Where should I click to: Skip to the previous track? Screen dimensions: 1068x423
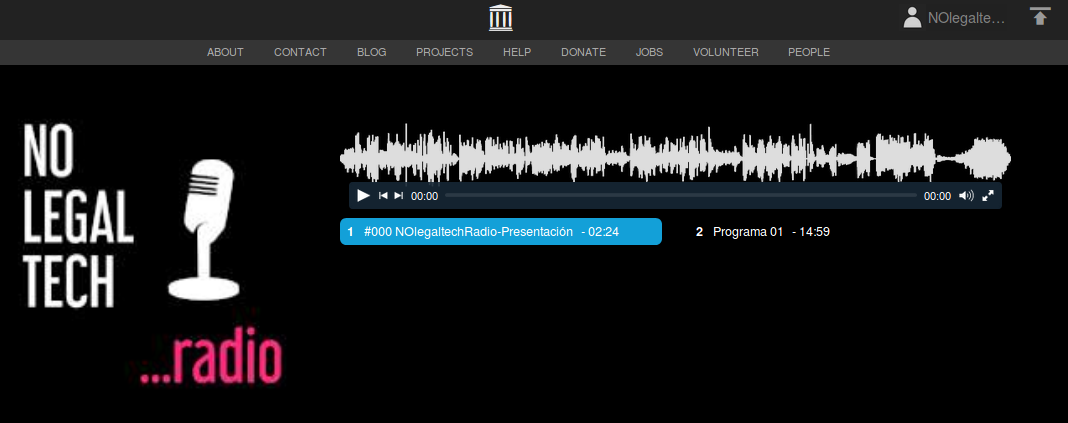(x=383, y=195)
